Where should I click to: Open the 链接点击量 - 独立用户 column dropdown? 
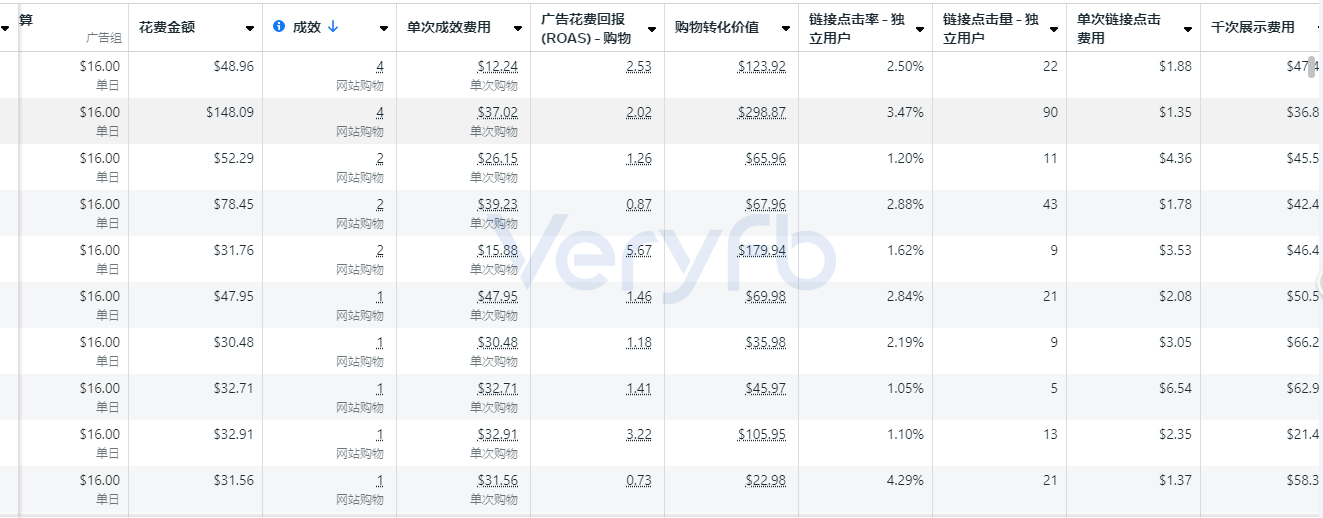pyautogui.click(x=1053, y=29)
